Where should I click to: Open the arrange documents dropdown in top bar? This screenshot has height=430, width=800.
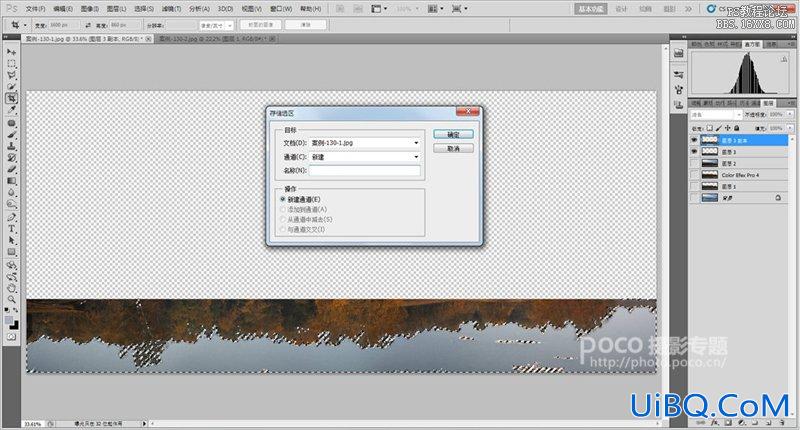tap(435, 9)
